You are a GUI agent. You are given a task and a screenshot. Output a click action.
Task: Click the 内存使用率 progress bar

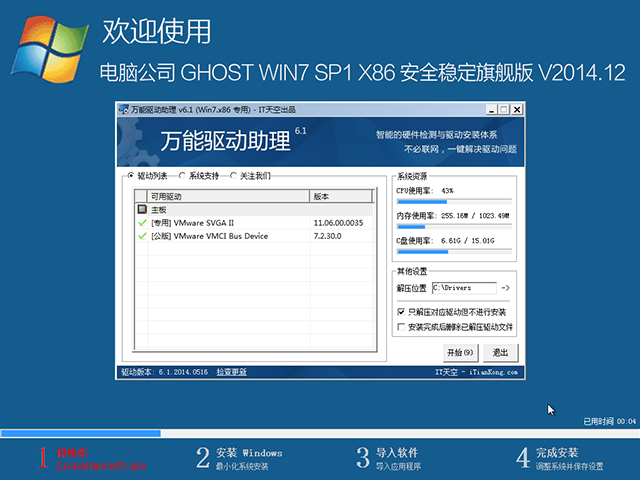click(454, 227)
